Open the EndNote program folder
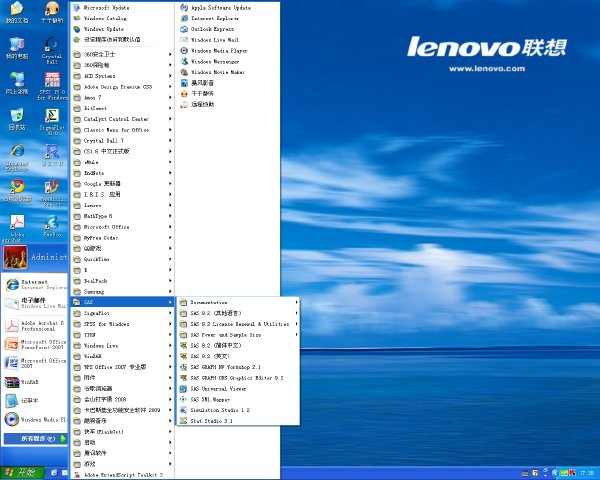600x480 pixels. point(122,173)
